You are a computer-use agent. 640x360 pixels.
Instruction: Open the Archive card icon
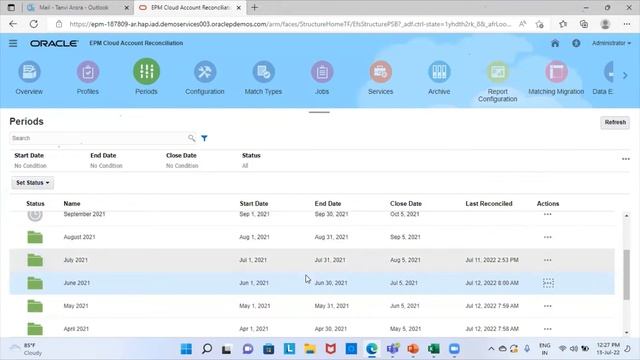tap(439, 72)
